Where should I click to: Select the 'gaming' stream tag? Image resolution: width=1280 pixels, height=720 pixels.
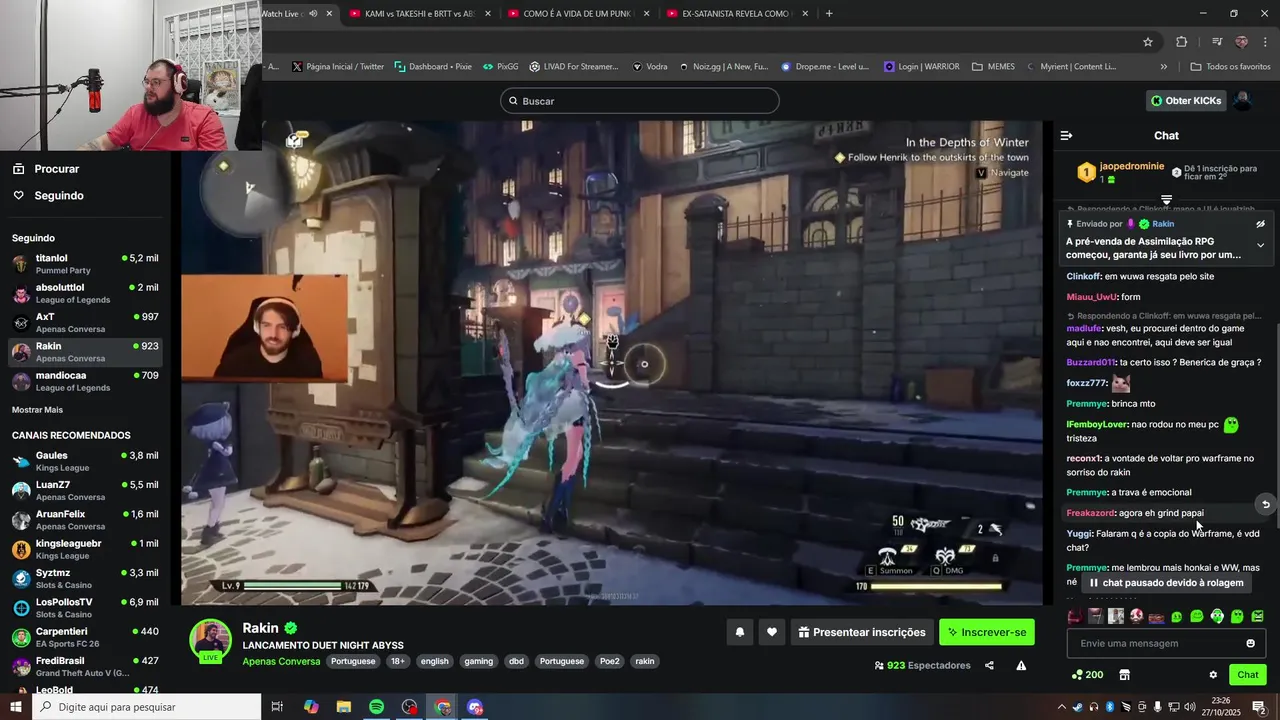click(478, 661)
